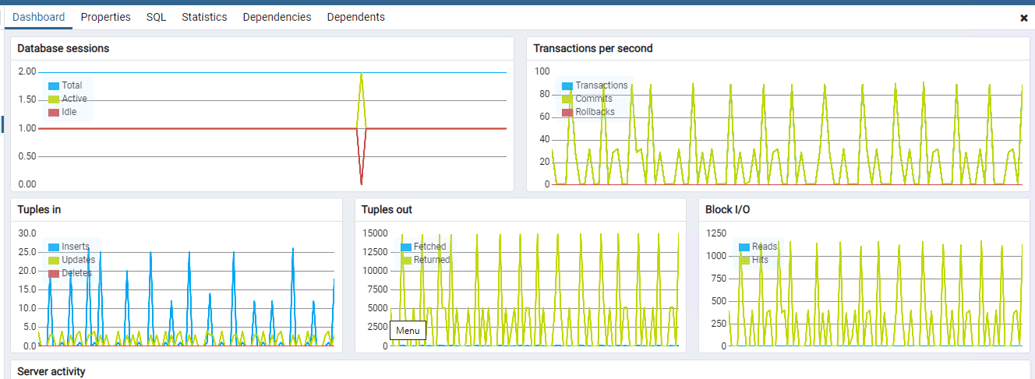1035x379 pixels.
Task: Open the SQL tab
Action: click(156, 17)
